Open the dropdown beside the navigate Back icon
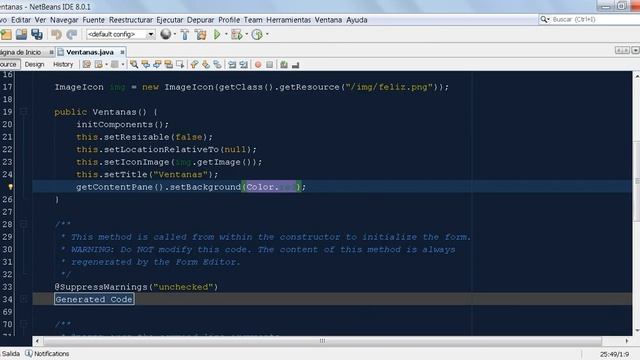The image size is (640, 360). click(x=106, y=64)
